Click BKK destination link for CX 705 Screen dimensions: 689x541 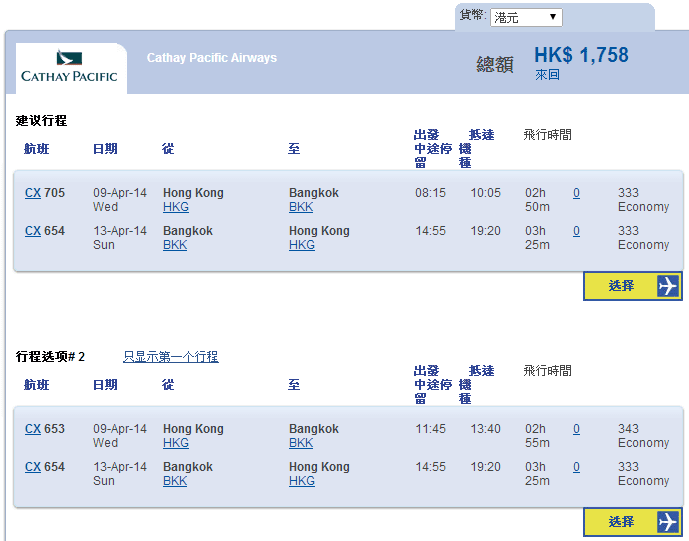tap(301, 207)
